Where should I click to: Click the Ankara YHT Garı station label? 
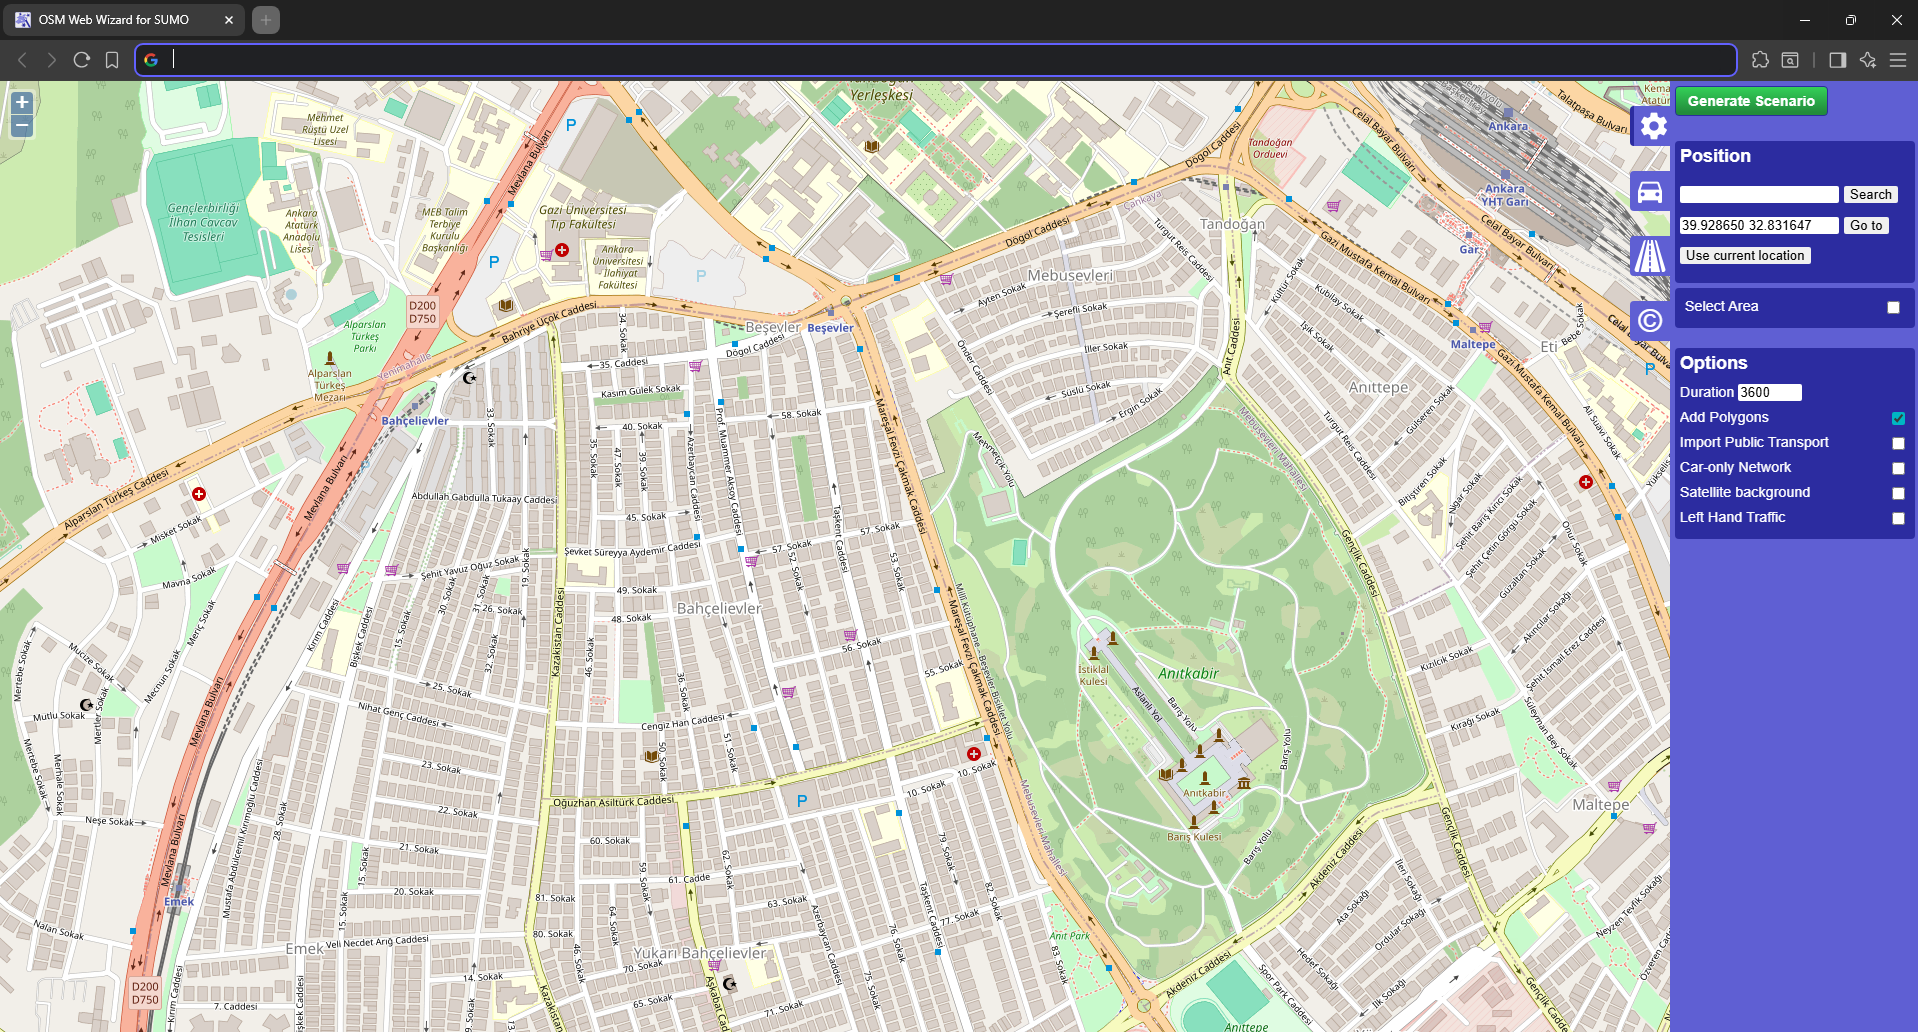pyautogui.click(x=1505, y=195)
